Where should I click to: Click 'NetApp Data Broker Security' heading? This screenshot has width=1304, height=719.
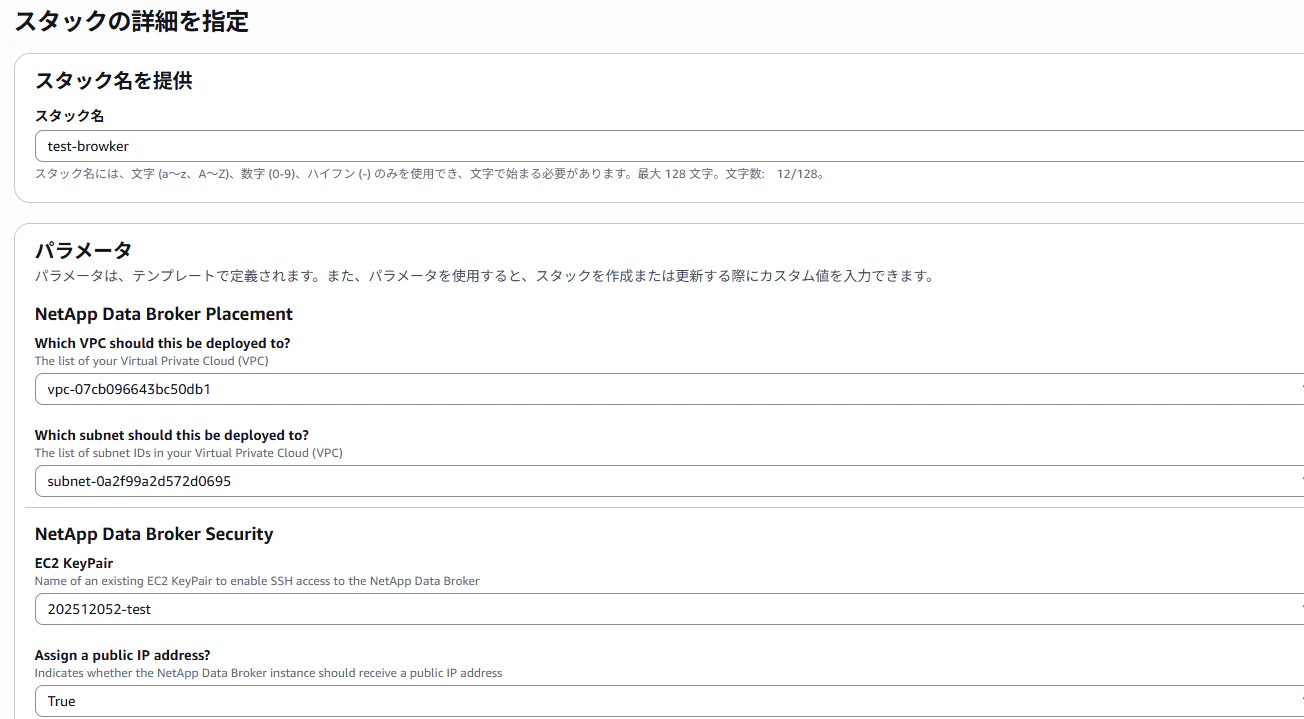[x=154, y=534]
